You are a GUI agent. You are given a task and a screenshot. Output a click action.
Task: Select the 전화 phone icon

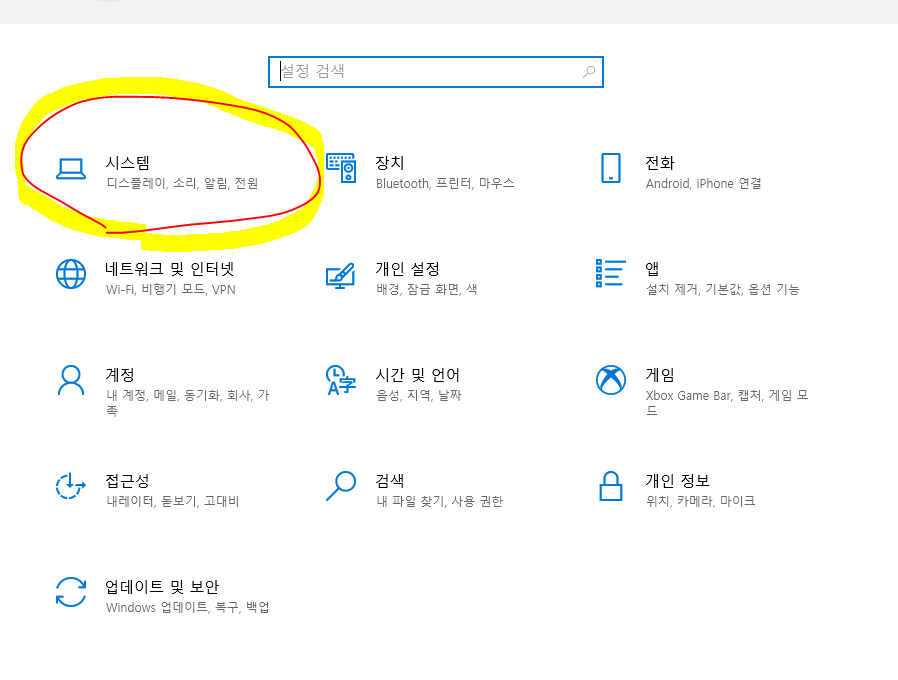(x=611, y=167)
